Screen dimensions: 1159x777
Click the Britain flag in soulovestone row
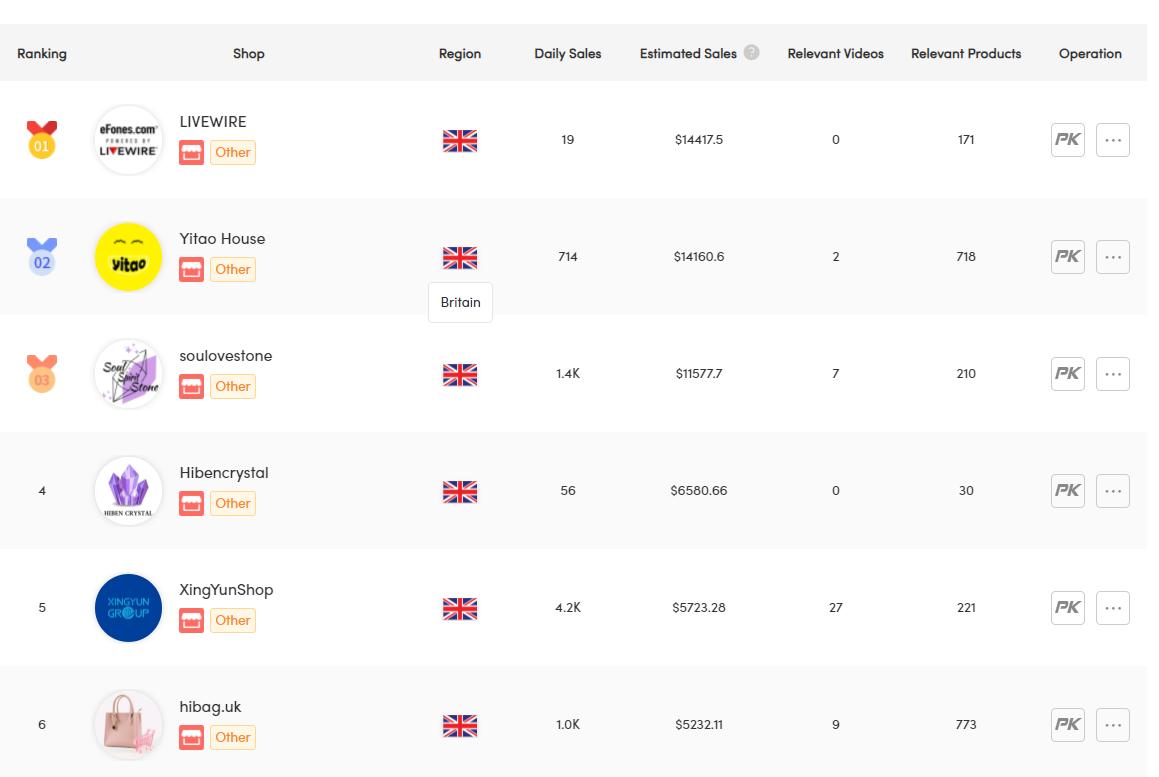pyautogui.click(x=460, y=375)
